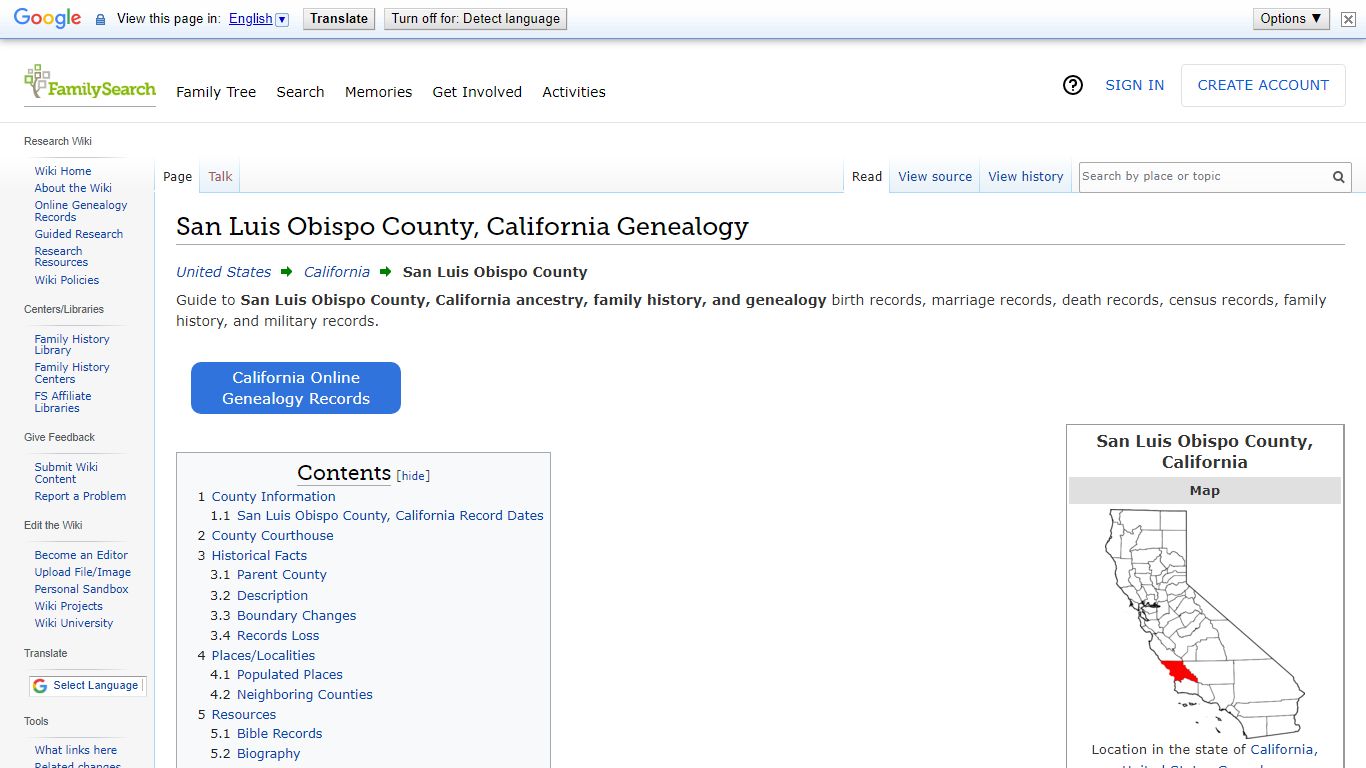Image resolution: width=1366 pixels, height=768 pixels.
Task: Jump to Bible Records section
Action: 280,734
